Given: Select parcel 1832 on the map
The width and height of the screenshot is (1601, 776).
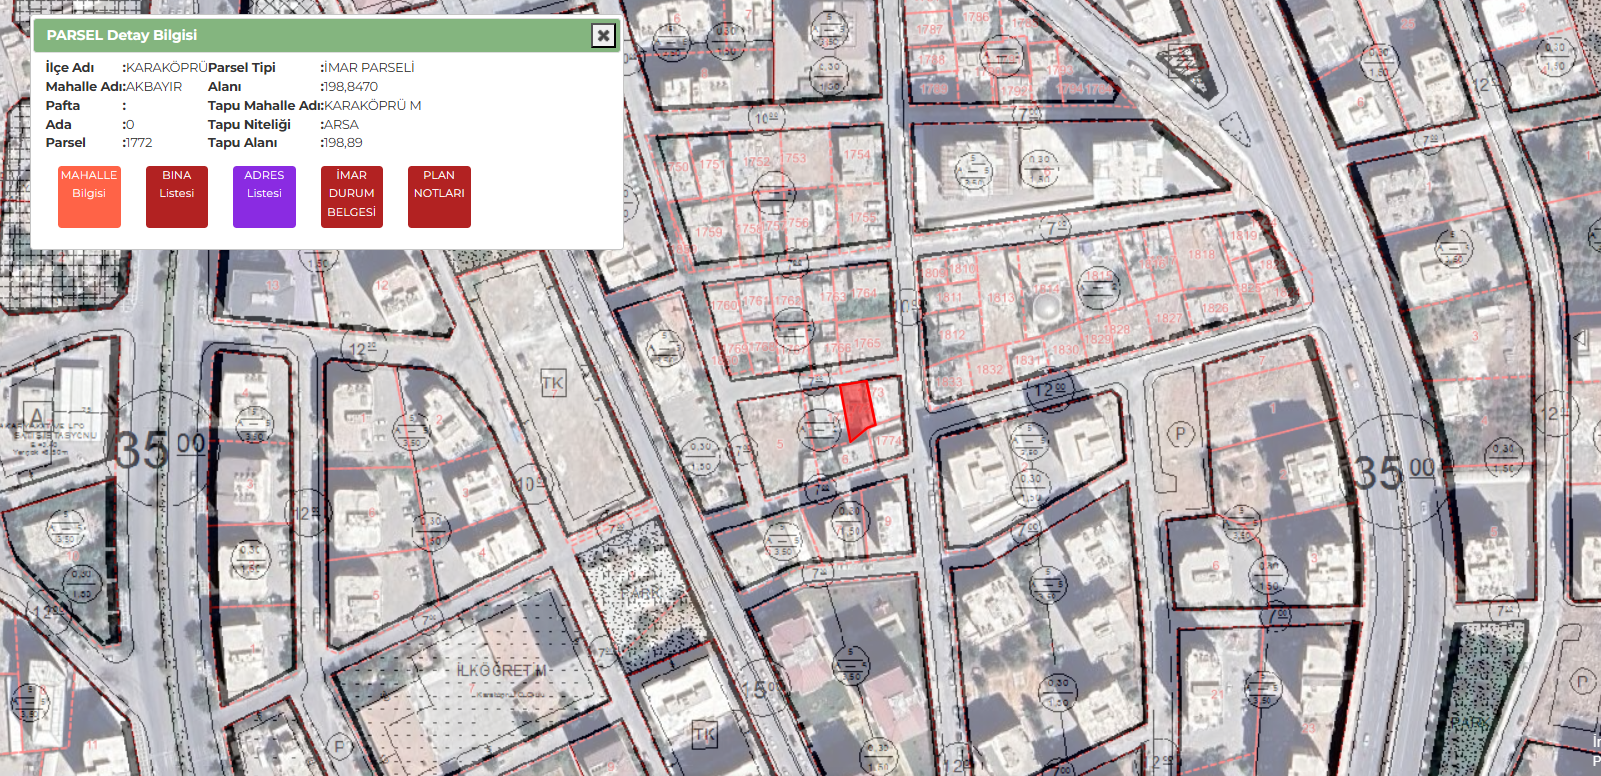Looking at the screenshot, I should pyautogui.click(x=989, y=369).
